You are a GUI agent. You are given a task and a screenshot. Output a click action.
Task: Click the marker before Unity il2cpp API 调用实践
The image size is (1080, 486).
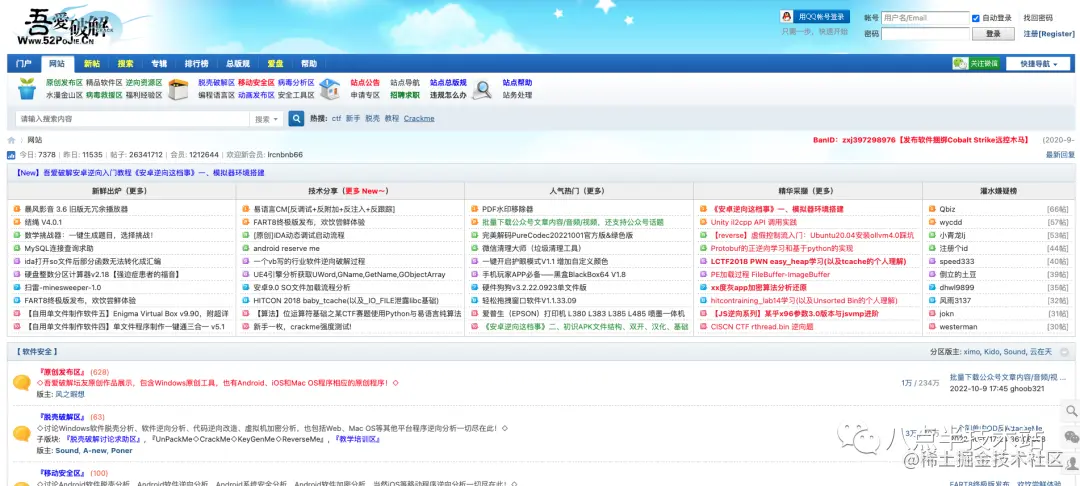pyautogui.click(x=703, y=222)
